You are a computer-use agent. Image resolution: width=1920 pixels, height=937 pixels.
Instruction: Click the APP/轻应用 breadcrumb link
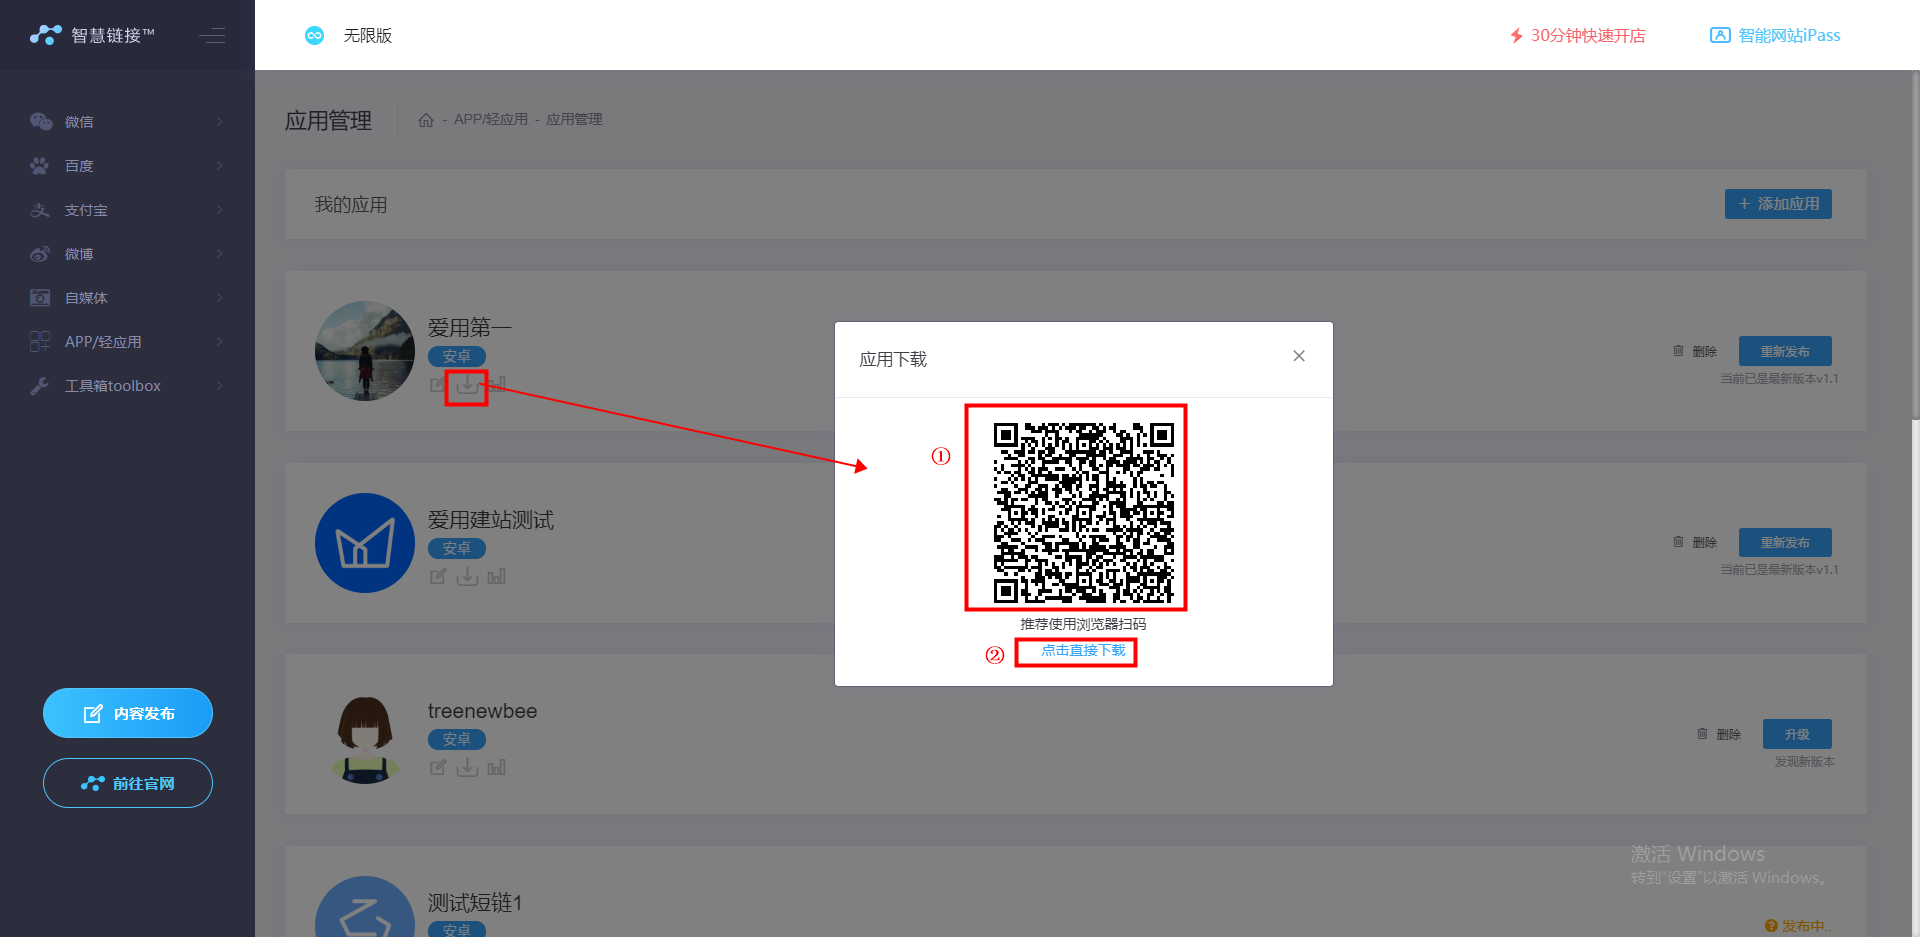click(491, 120)
